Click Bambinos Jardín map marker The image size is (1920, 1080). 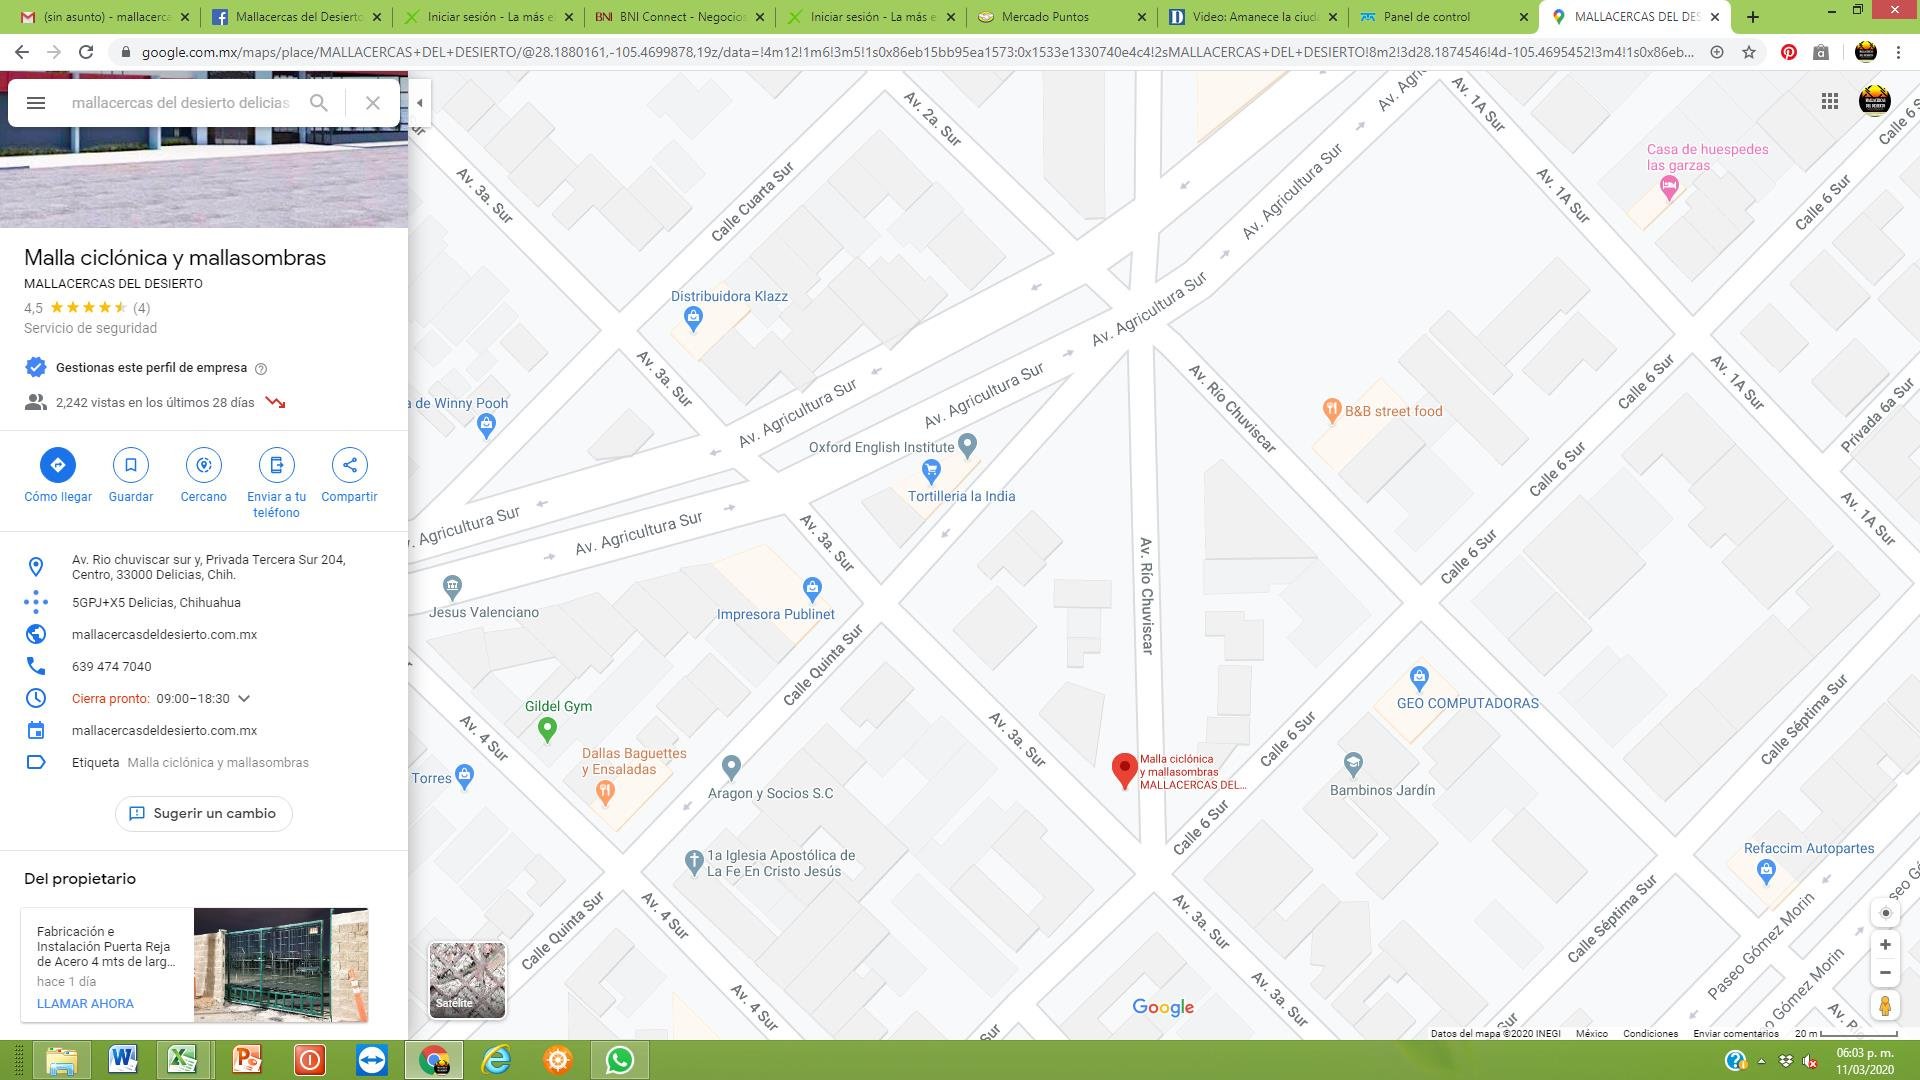1353,766
